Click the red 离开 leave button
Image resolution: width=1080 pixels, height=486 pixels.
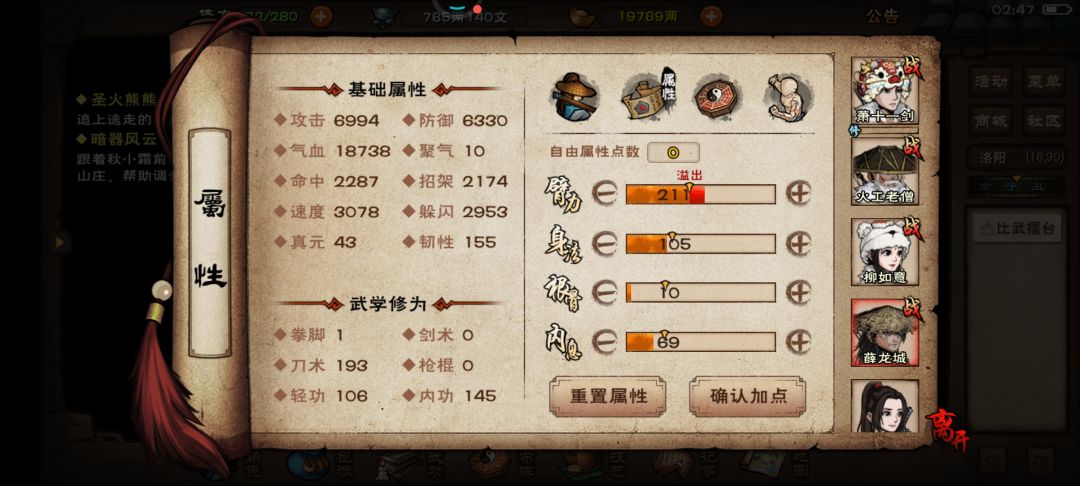tap(947, 430)
